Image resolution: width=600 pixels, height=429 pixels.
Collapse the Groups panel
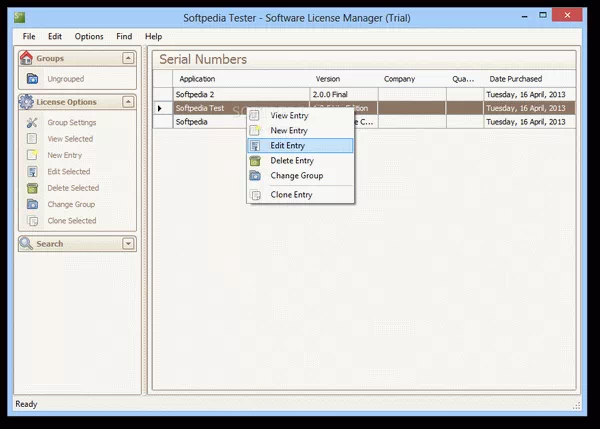coord(128,59)
